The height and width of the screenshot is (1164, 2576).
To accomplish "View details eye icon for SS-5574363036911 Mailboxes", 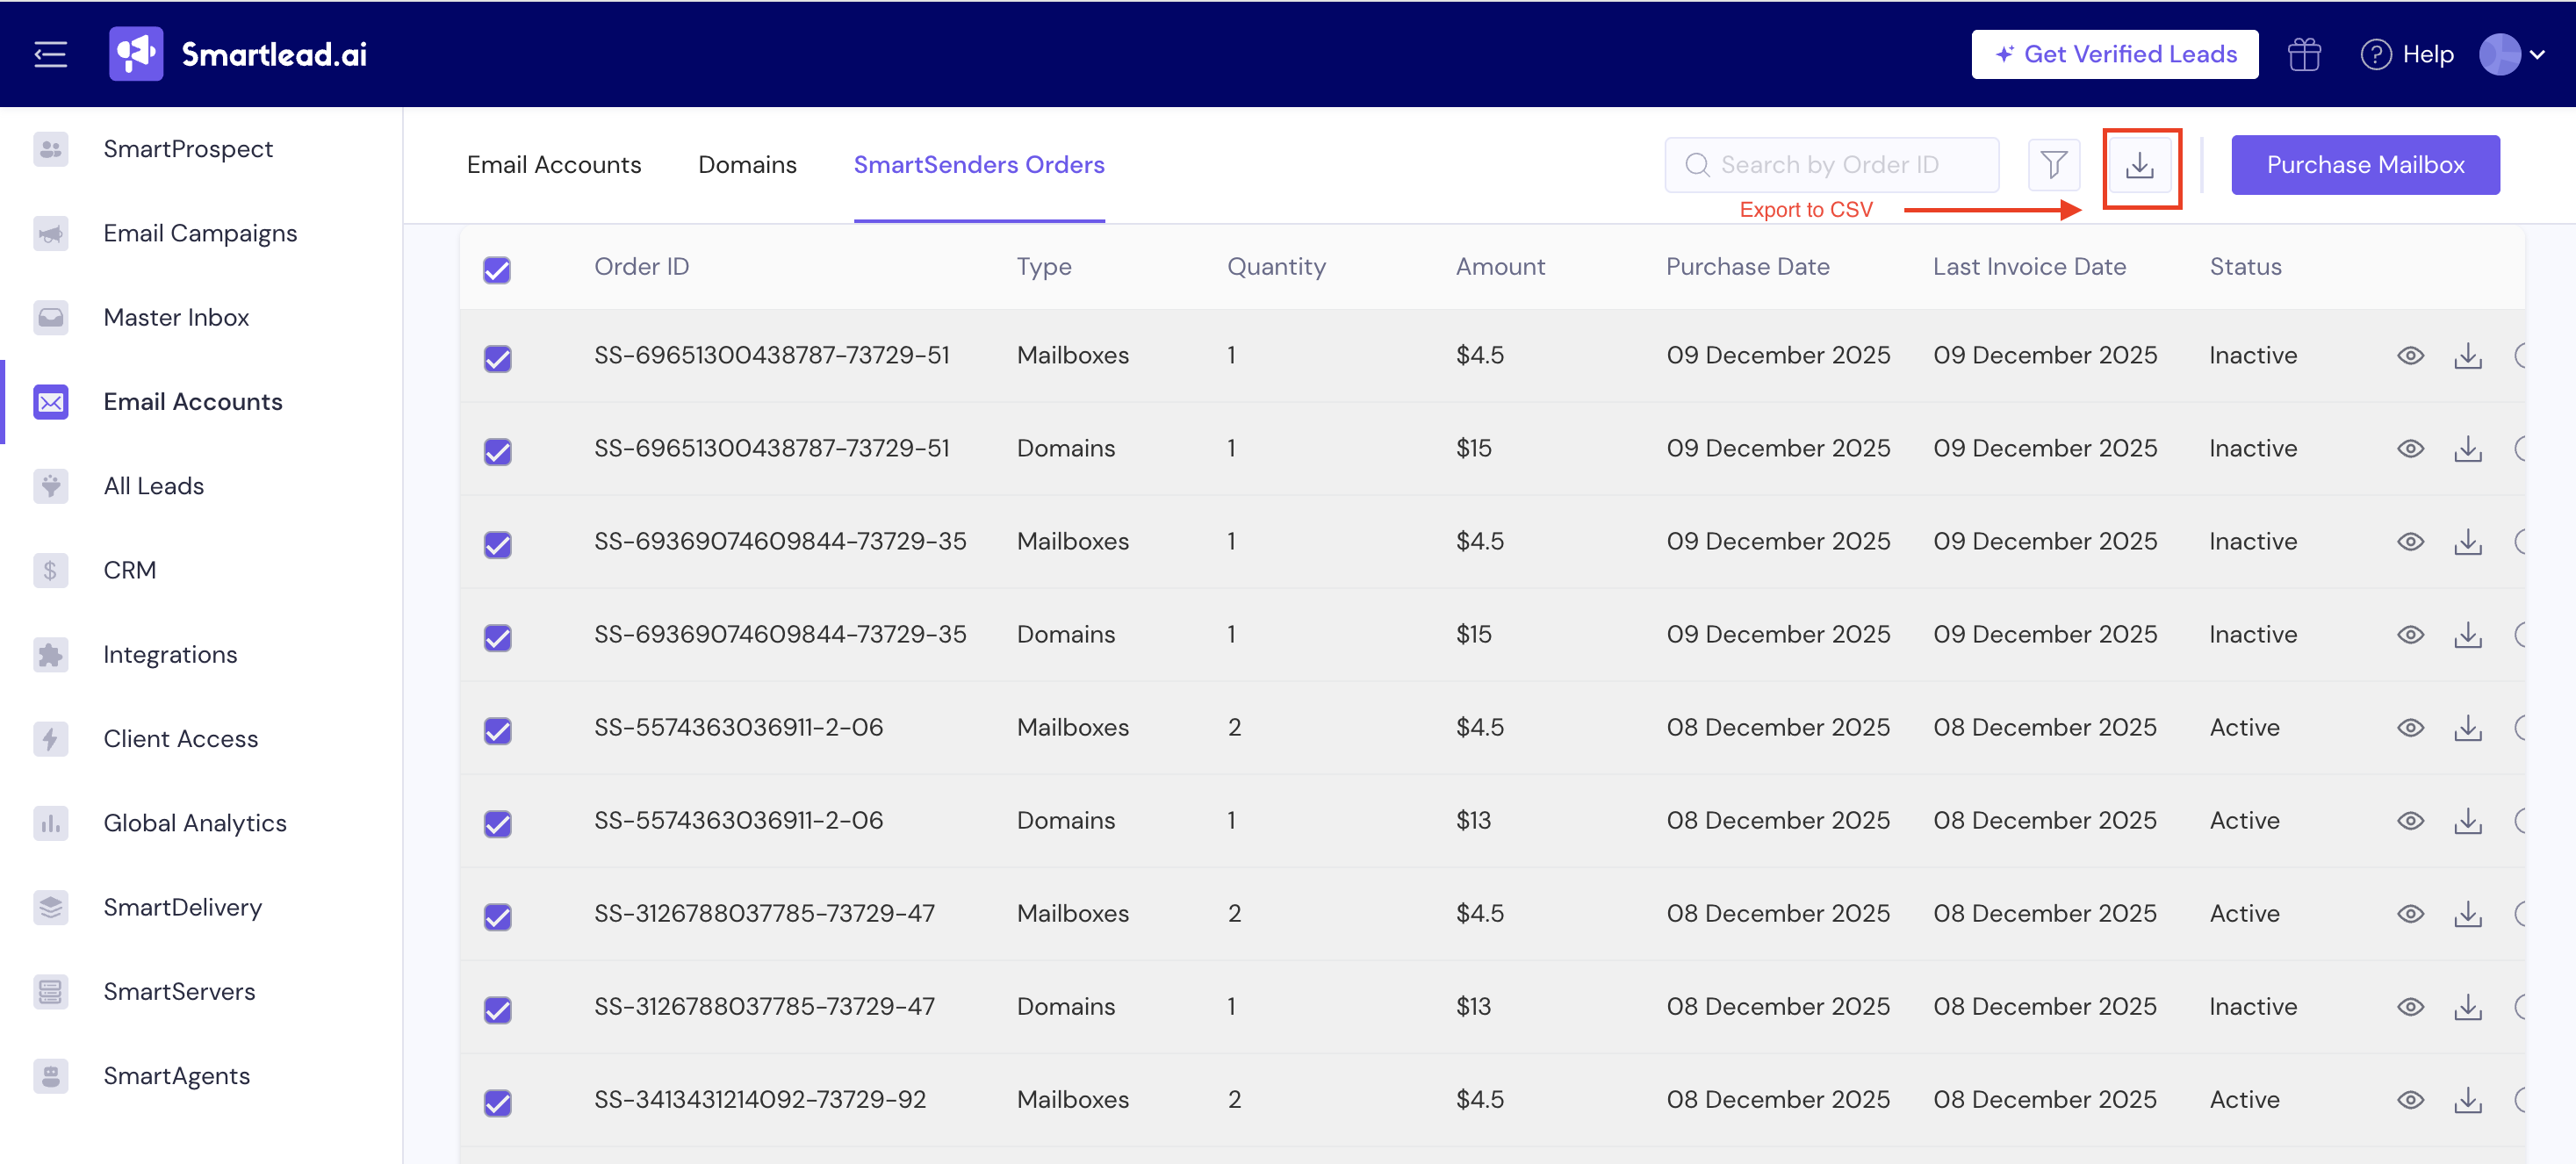I will pos(2410,728).
